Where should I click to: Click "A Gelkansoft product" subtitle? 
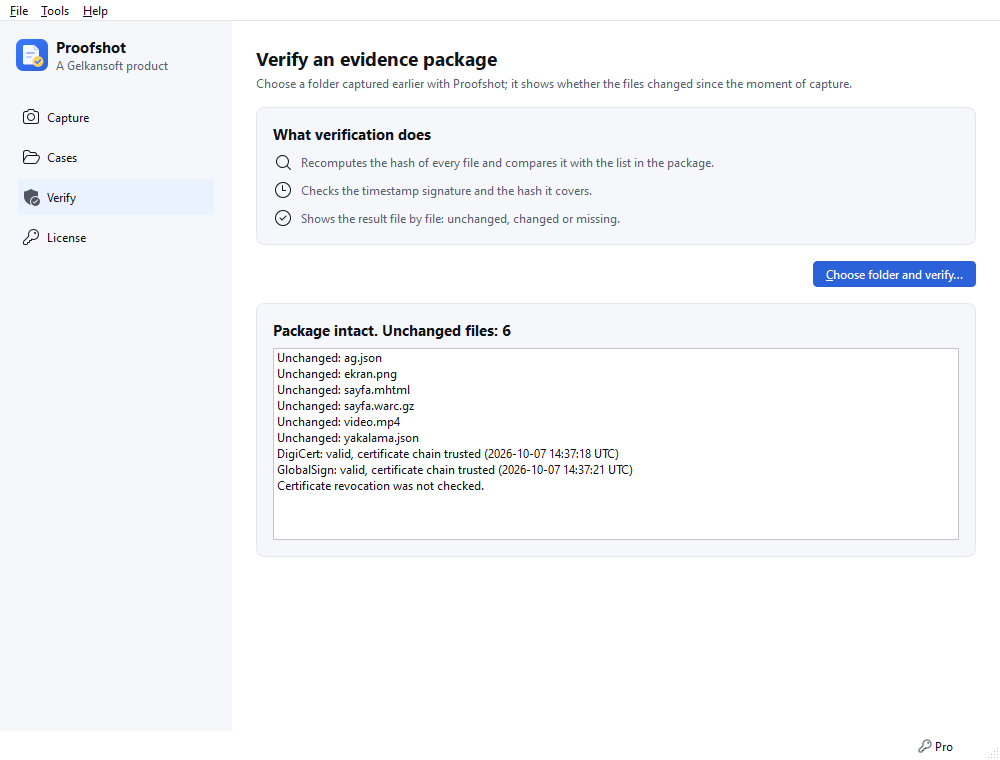click(112, 66)
